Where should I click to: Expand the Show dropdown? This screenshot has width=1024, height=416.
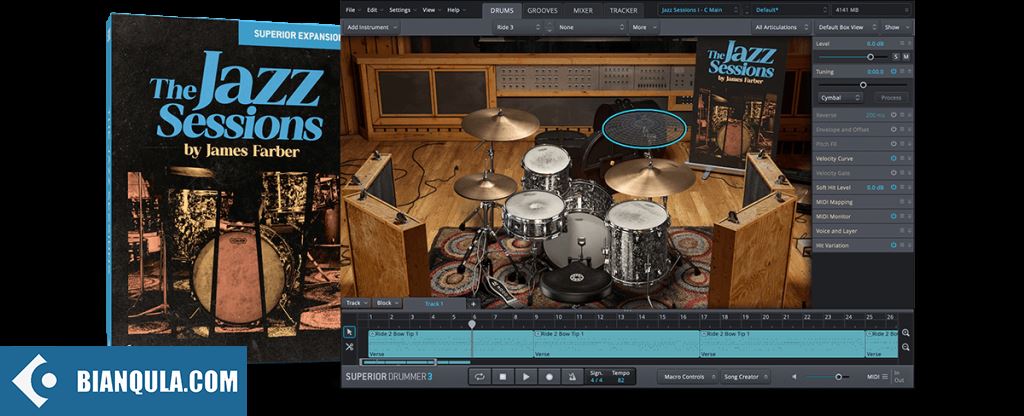pos(895,27)
